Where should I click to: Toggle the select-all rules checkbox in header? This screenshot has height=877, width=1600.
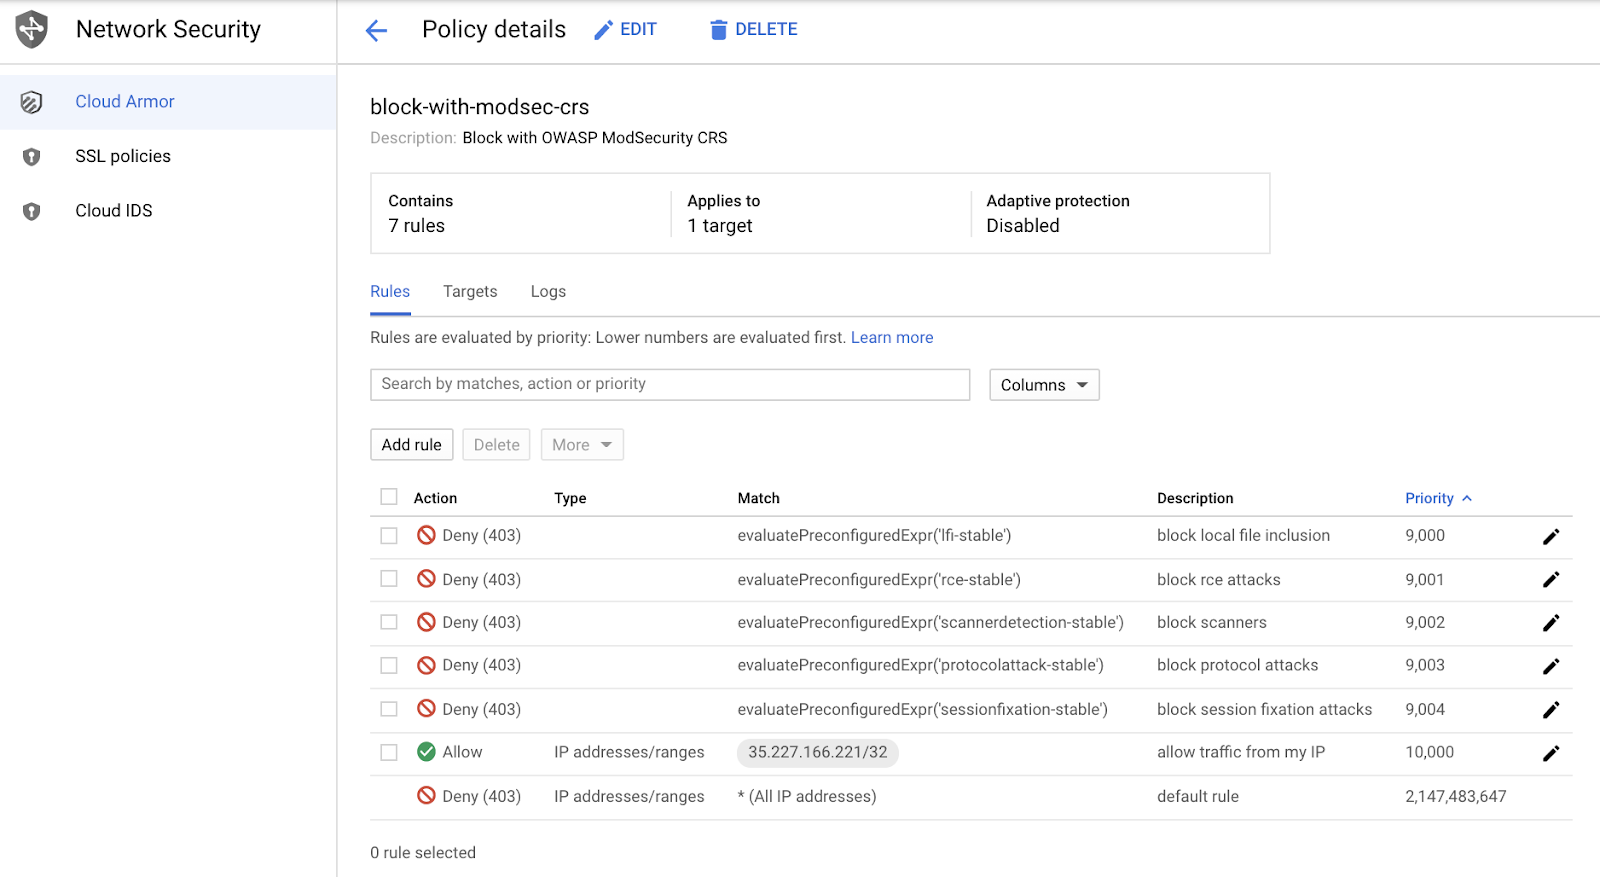pyautogui.click(x=389, y=497)
